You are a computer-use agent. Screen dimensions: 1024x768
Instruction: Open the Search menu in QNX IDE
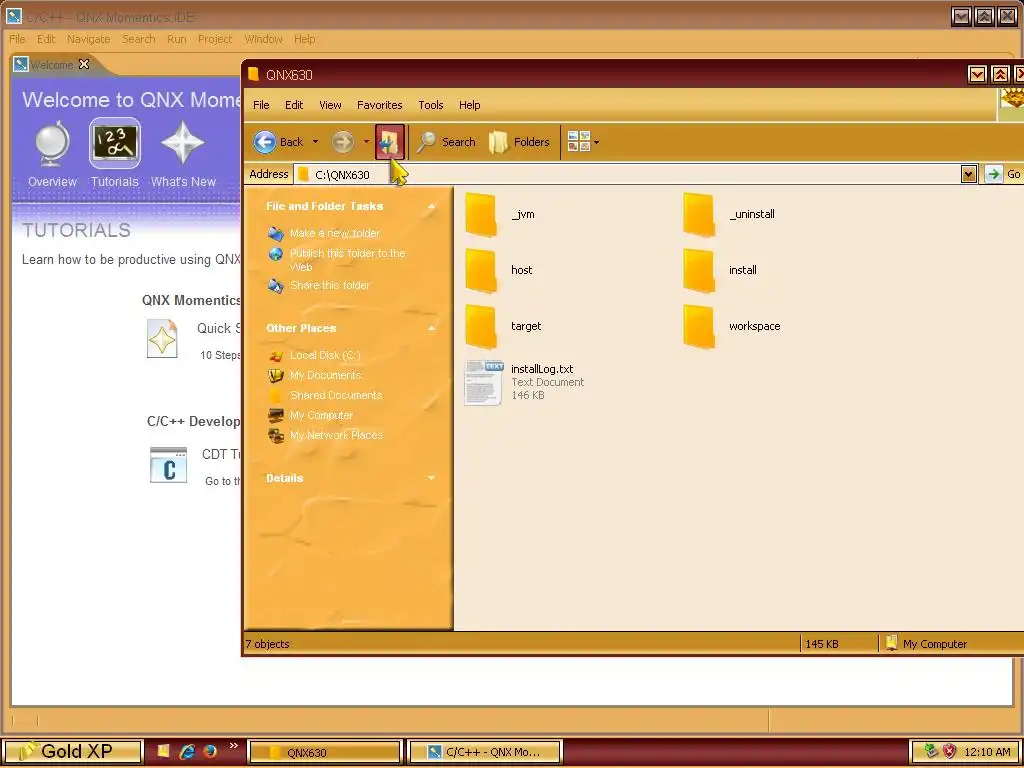[x=138, y=39]
